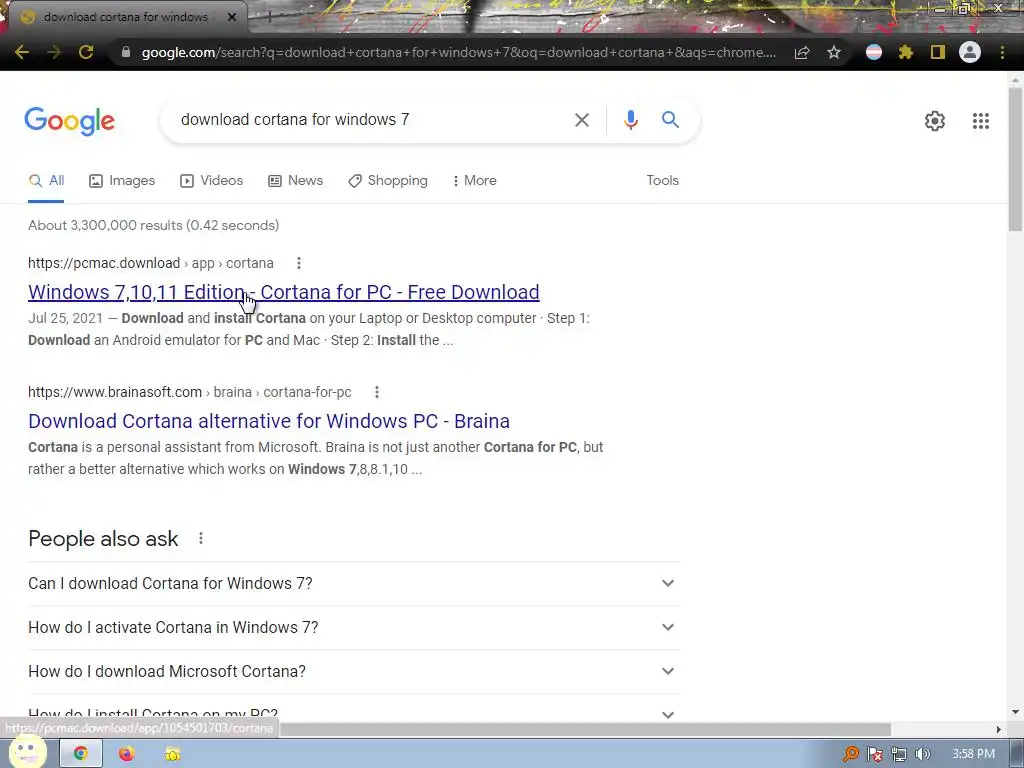Switch to the Images tab
1024x768 pixels.
coord(122,180)
